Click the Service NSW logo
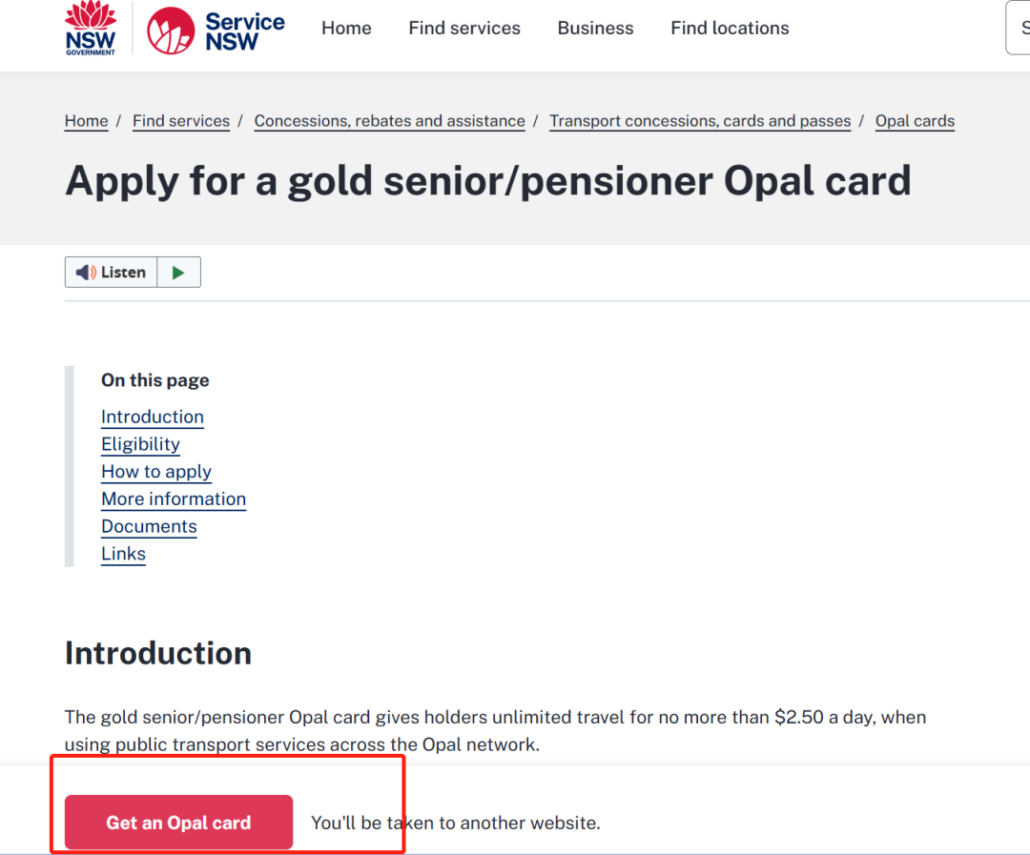The image size is (1030, 855). [216, 30]
